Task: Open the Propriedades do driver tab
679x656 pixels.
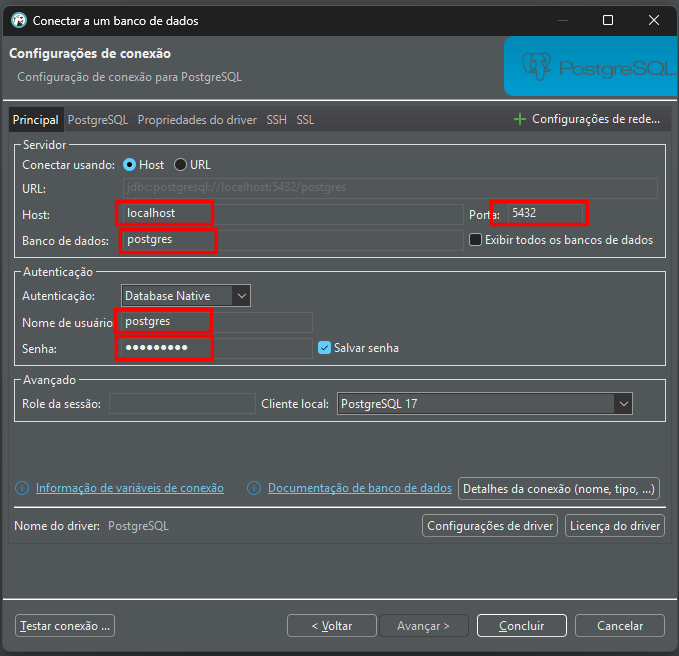Action: 197,120
